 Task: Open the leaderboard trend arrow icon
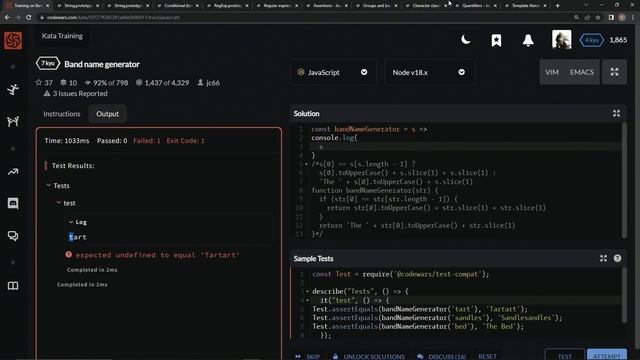point(13,172)
